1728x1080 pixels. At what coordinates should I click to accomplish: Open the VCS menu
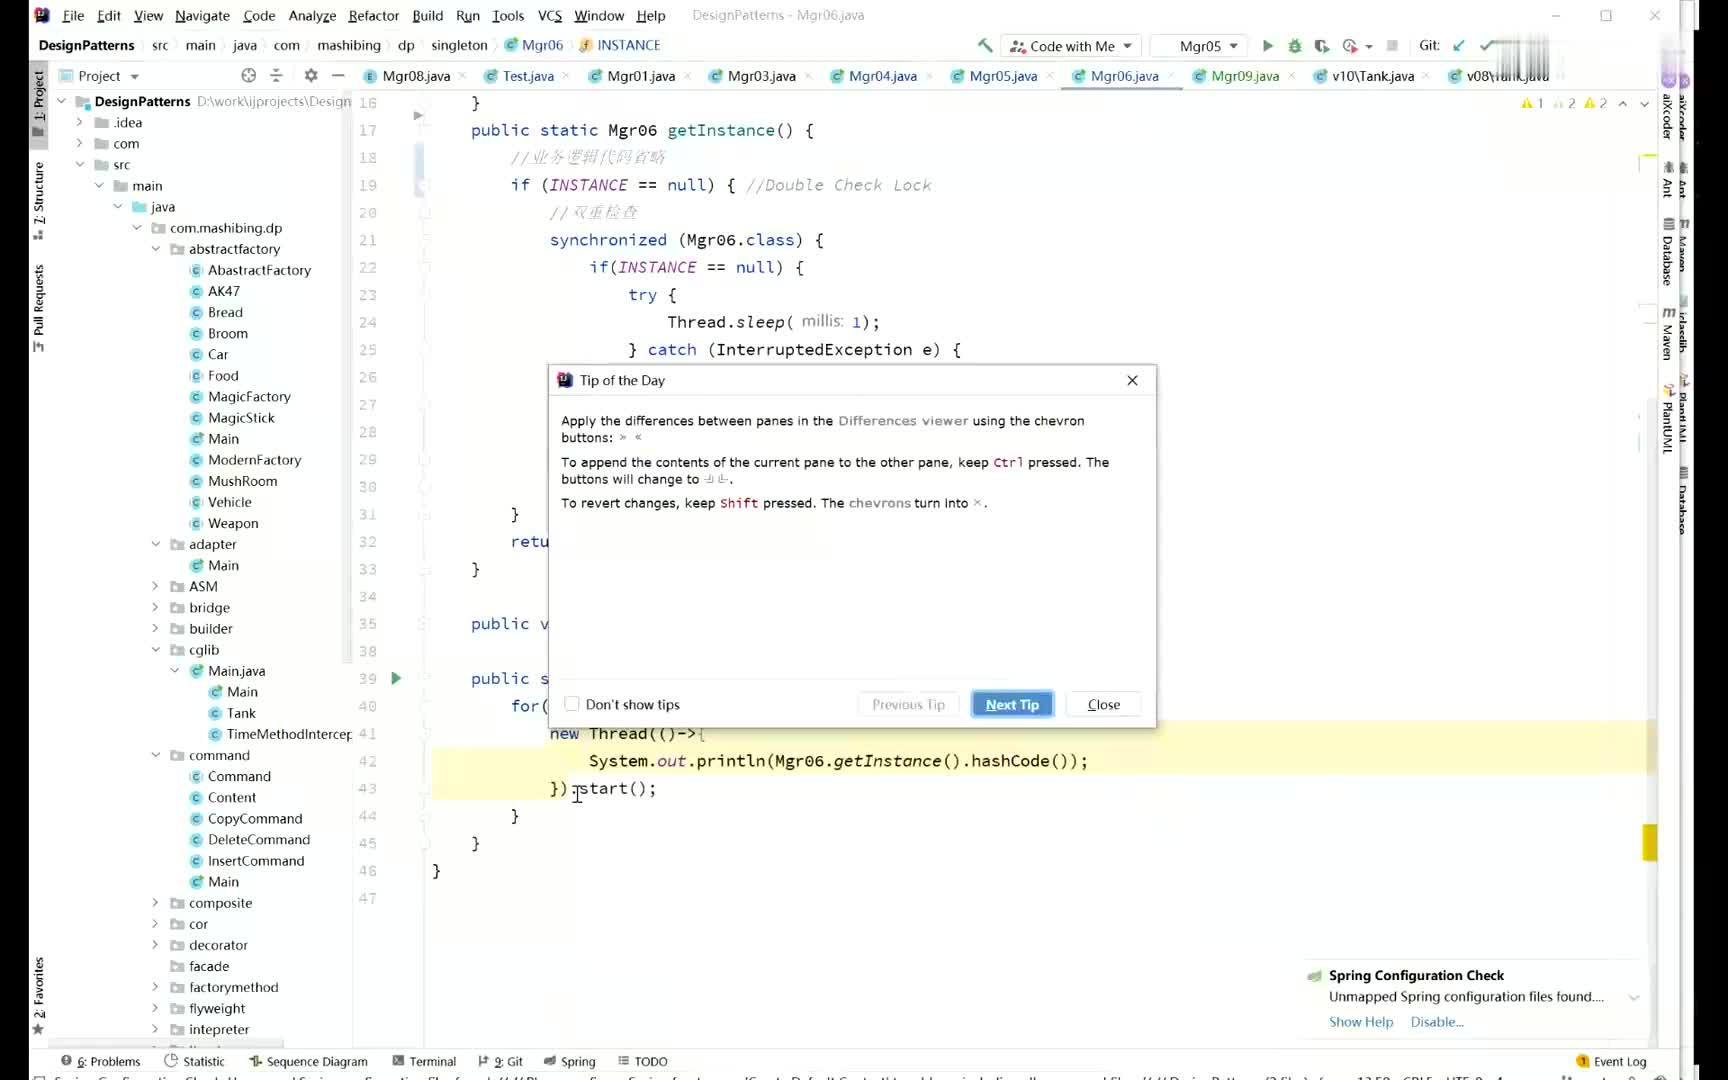point(550,16)
